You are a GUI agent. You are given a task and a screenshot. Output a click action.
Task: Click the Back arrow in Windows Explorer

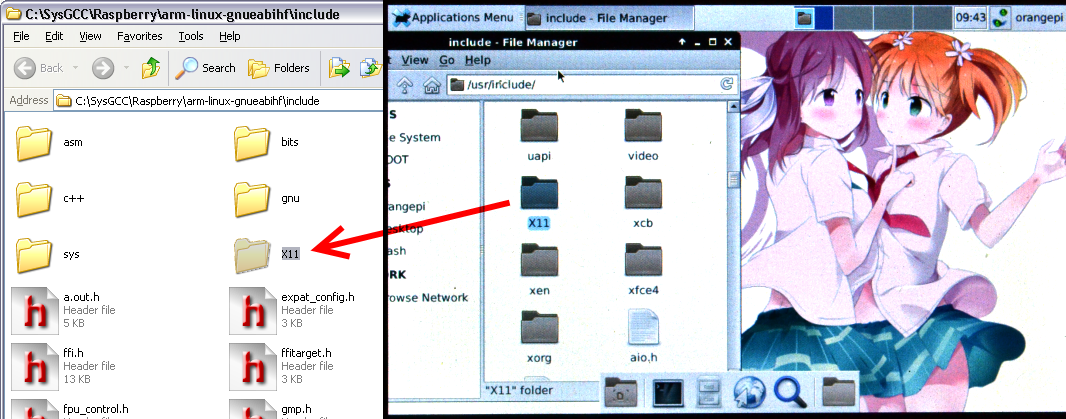click(24, 67)
